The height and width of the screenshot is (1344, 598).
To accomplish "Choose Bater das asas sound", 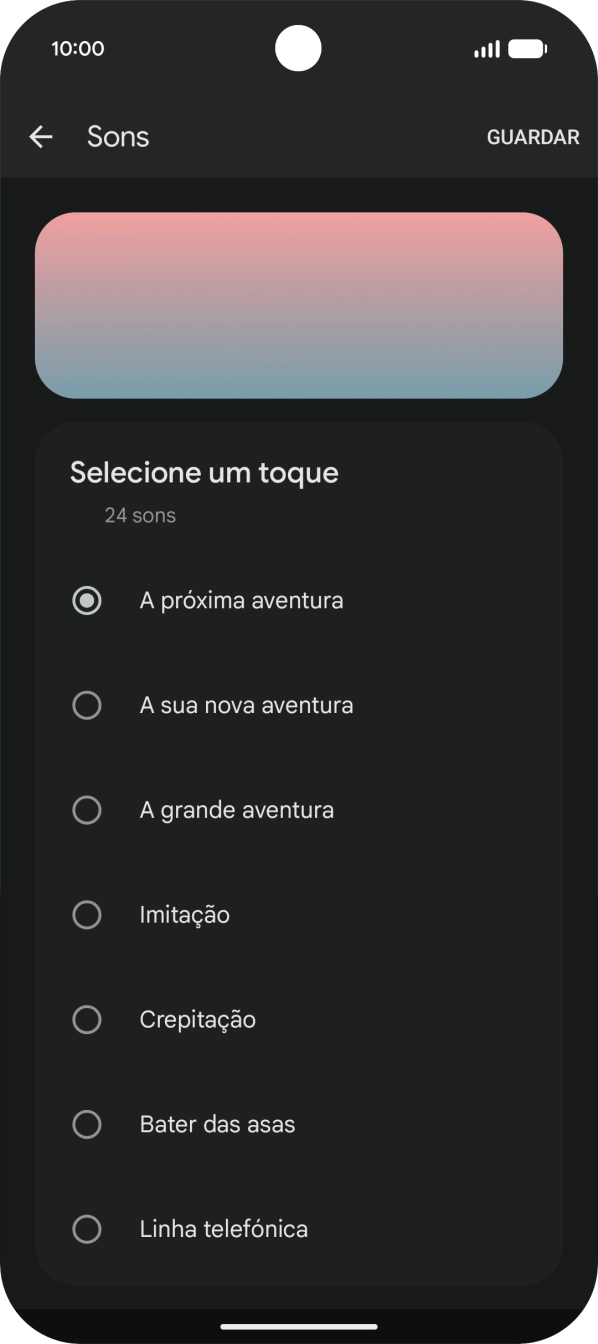I will 87,1124.
